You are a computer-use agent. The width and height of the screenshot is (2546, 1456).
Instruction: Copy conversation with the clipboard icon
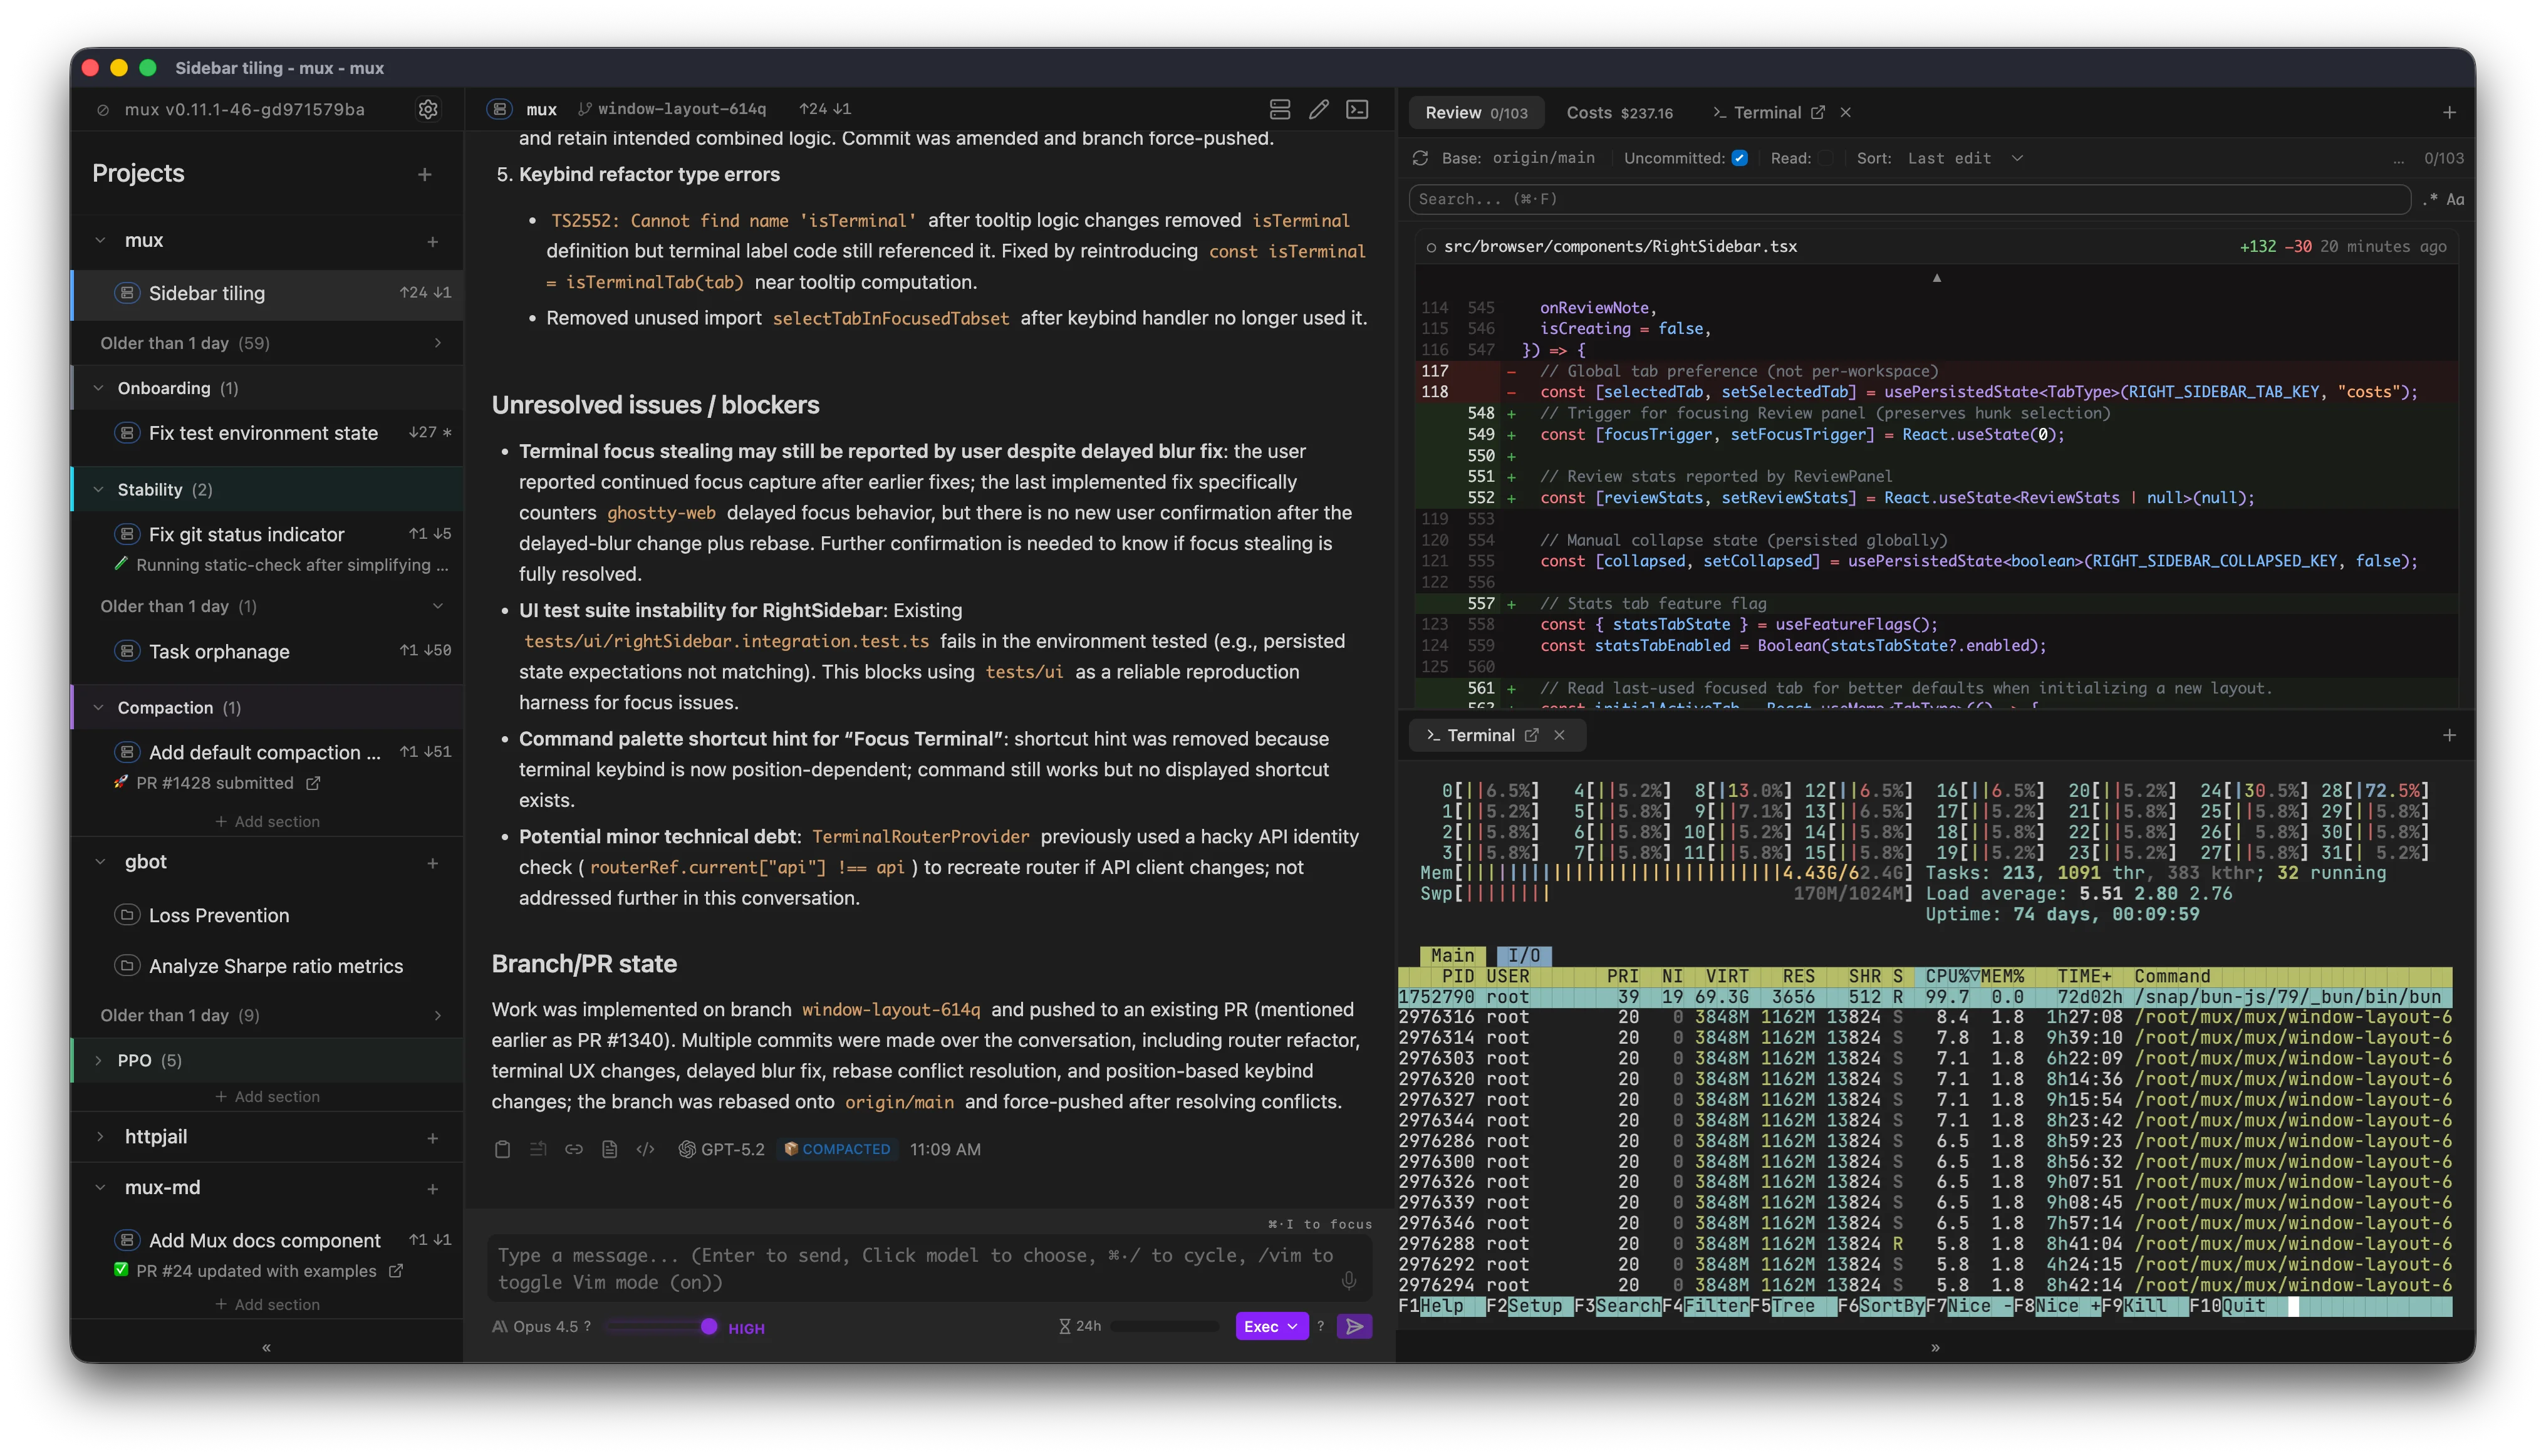pos(504,1149)
